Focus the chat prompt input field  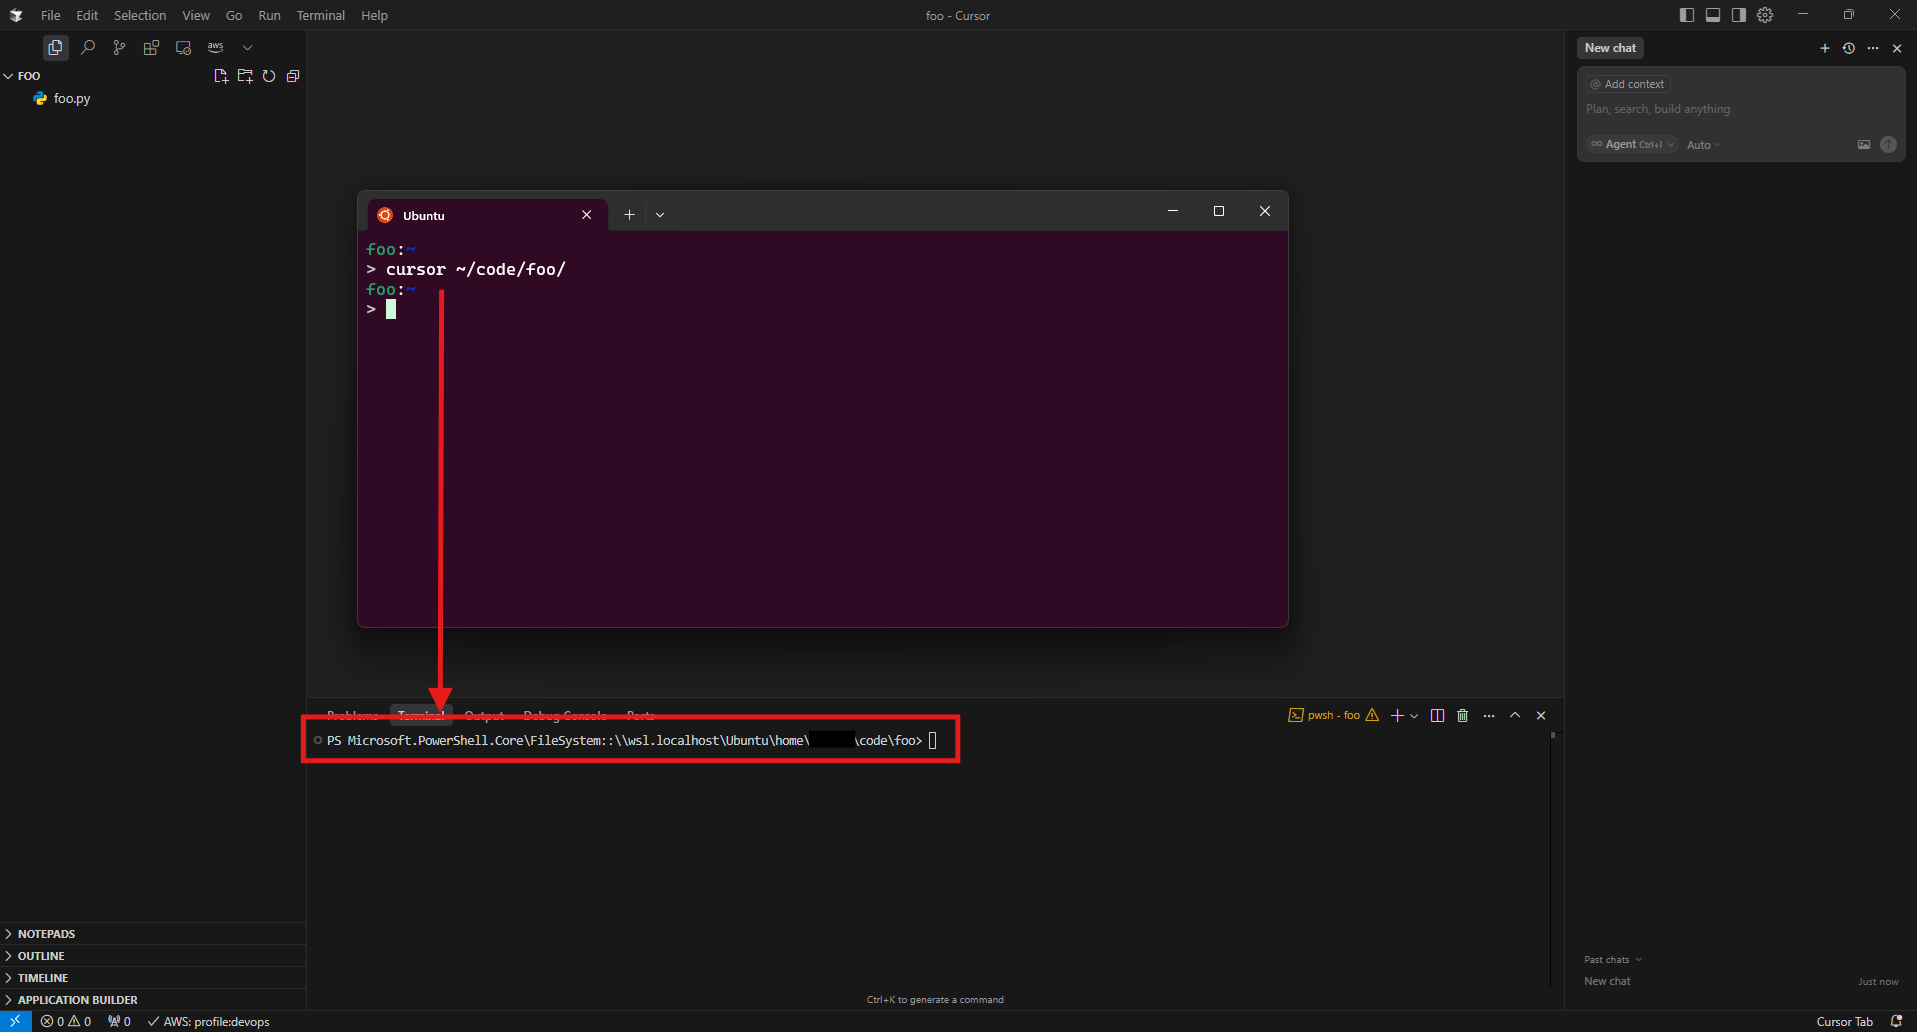(x=1740, y=109)
